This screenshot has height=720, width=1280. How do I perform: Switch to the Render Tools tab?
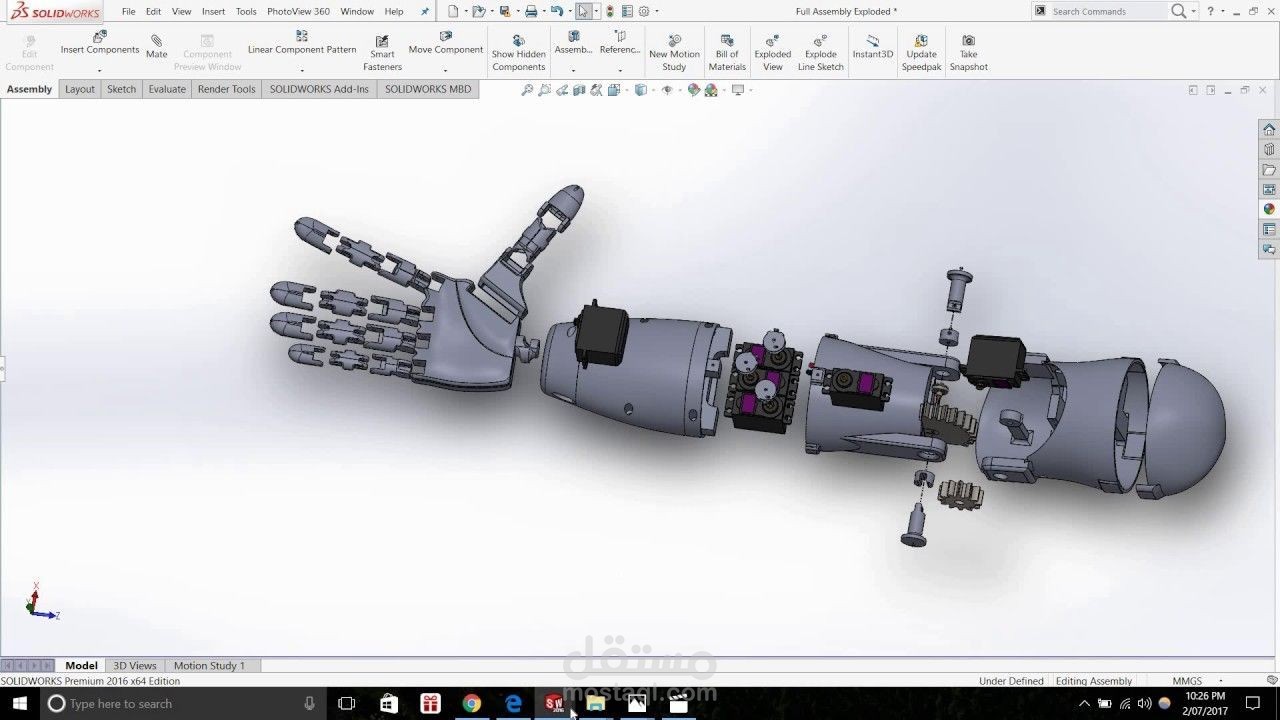tap(226, 89)
